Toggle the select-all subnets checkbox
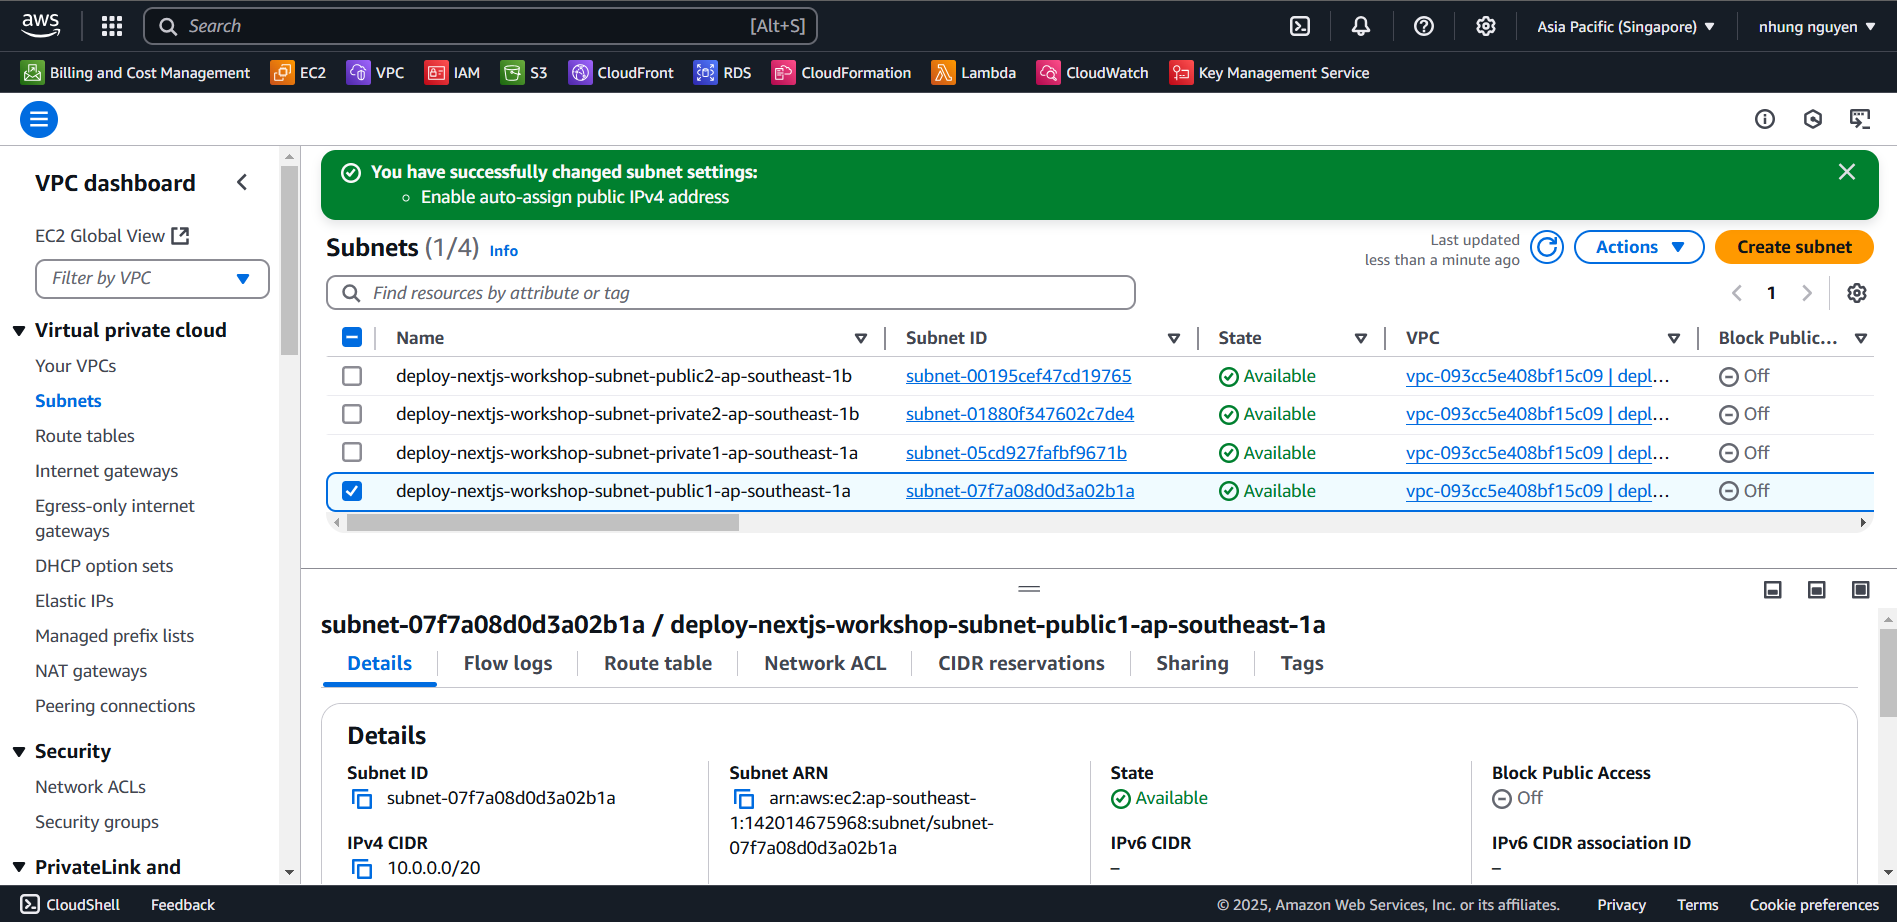Screen dimensions: 1897x922 click(352, 338)
